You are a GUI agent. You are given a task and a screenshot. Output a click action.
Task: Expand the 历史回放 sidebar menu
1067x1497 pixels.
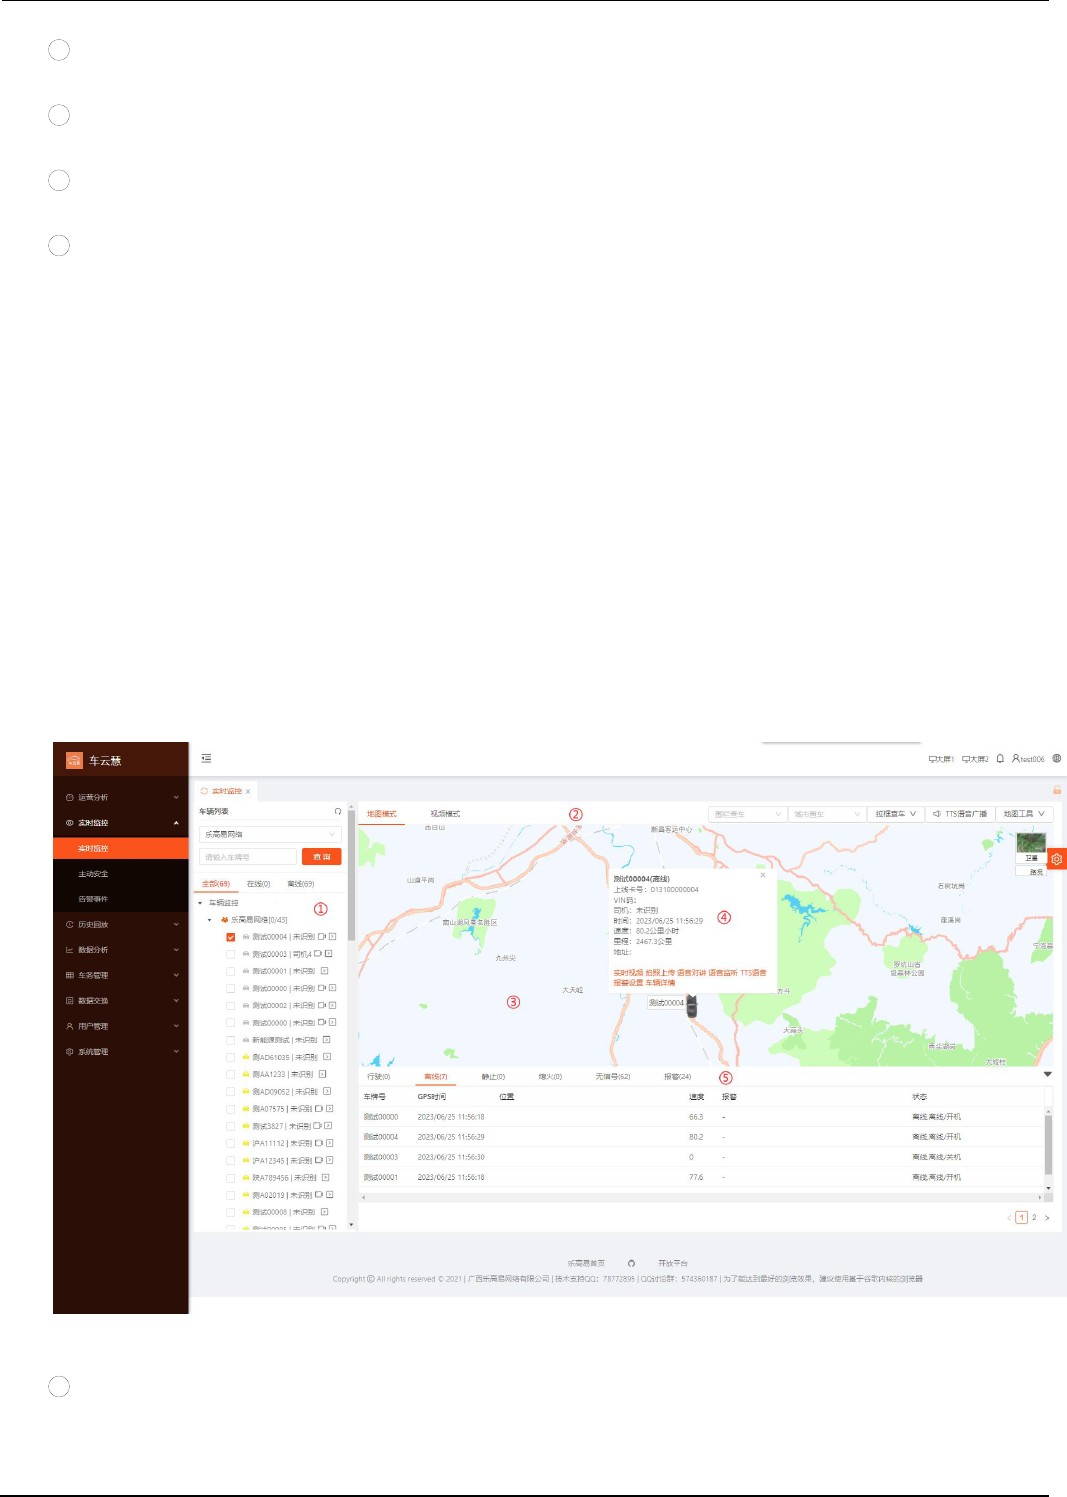[121, 924]
